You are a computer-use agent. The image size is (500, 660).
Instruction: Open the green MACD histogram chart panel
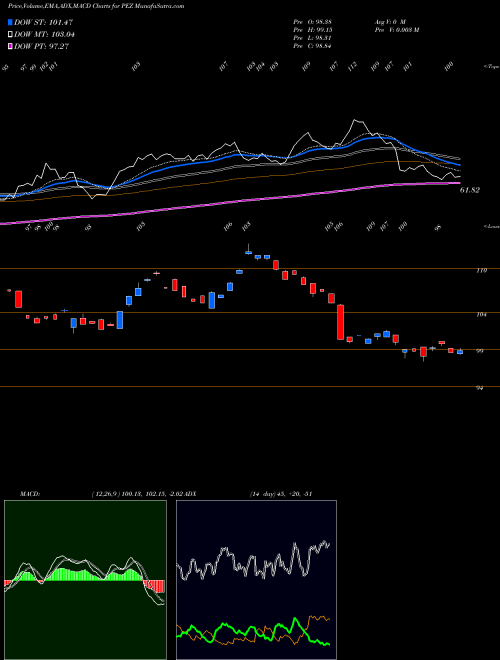tap(85, 580)
